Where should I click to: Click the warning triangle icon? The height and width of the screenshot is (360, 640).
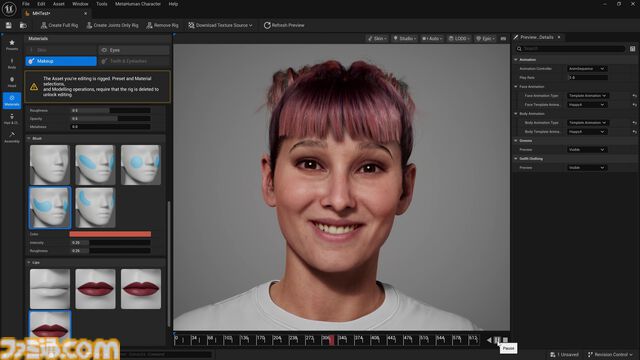34,87
